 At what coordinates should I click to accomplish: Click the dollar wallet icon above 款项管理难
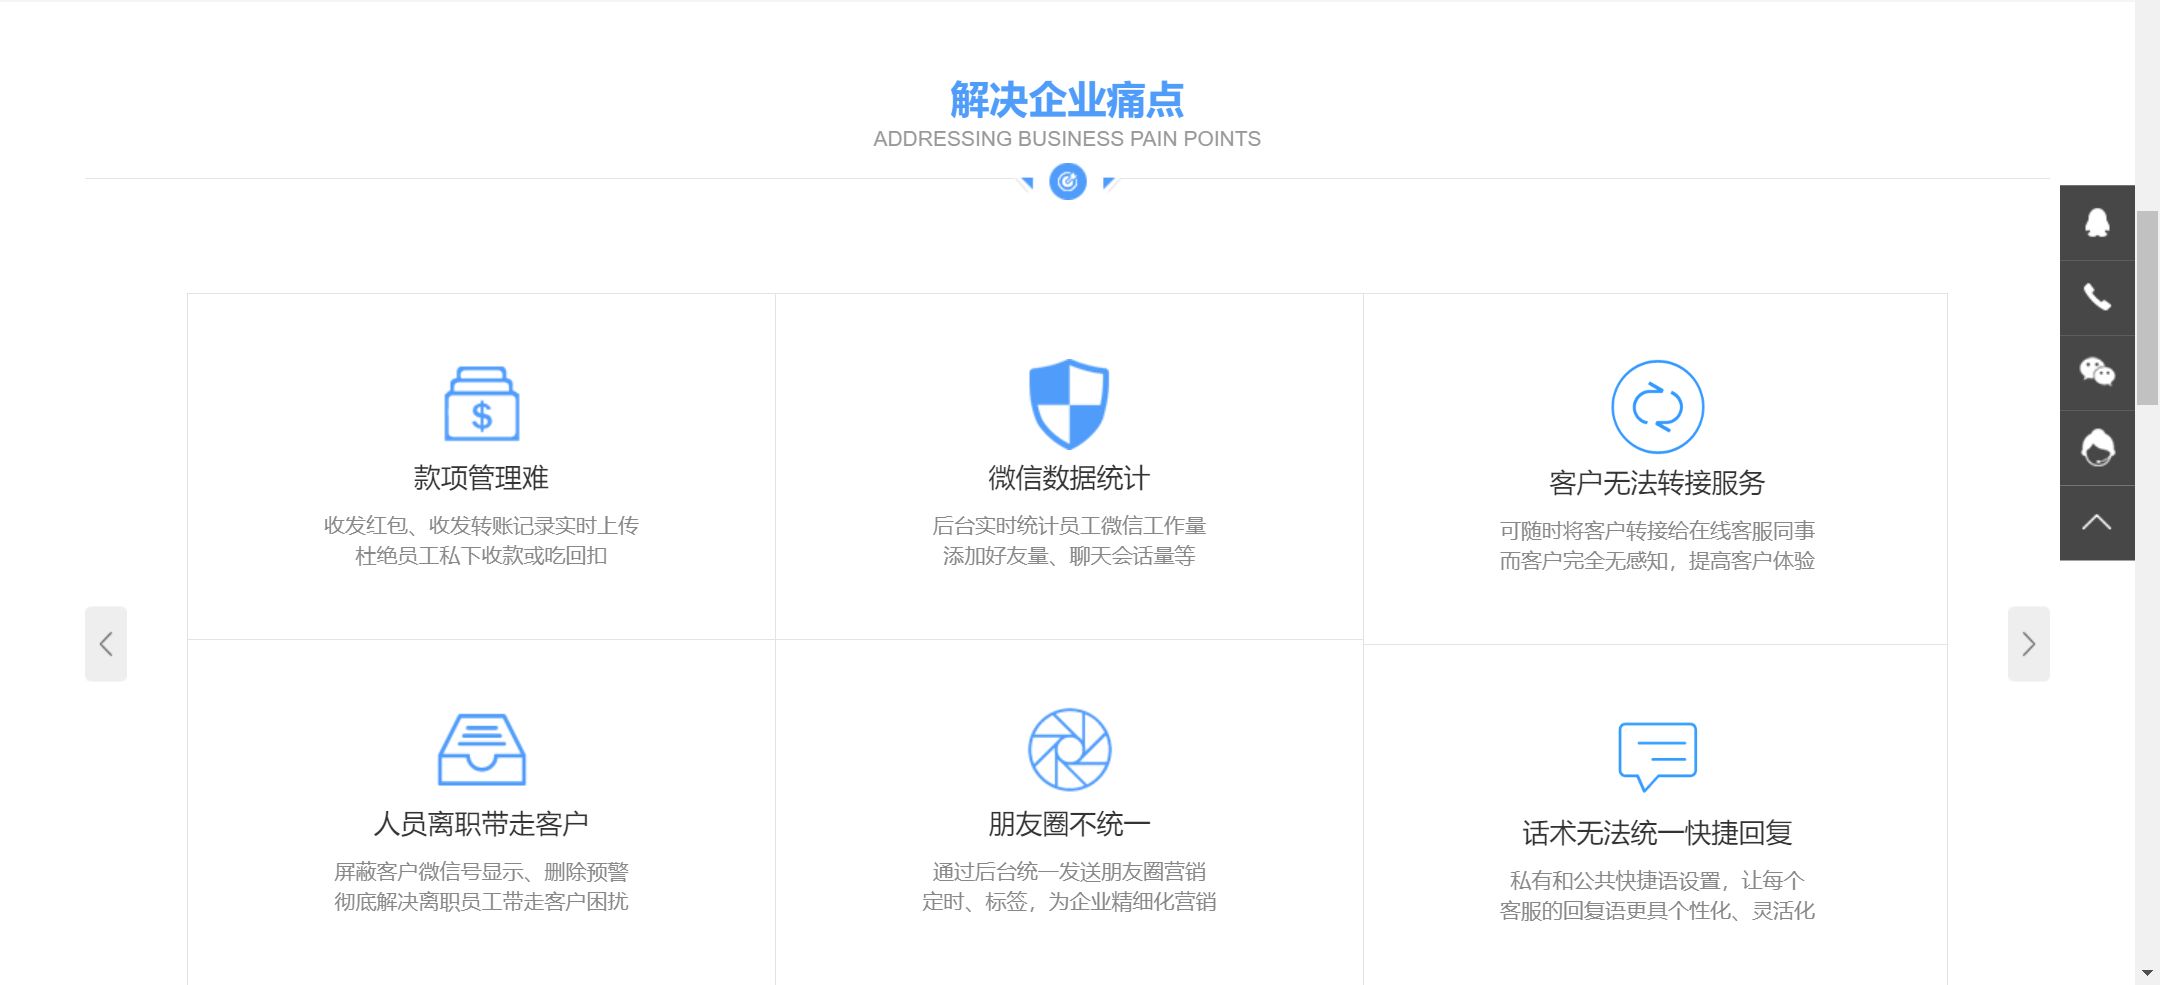[x=483, y=404]
